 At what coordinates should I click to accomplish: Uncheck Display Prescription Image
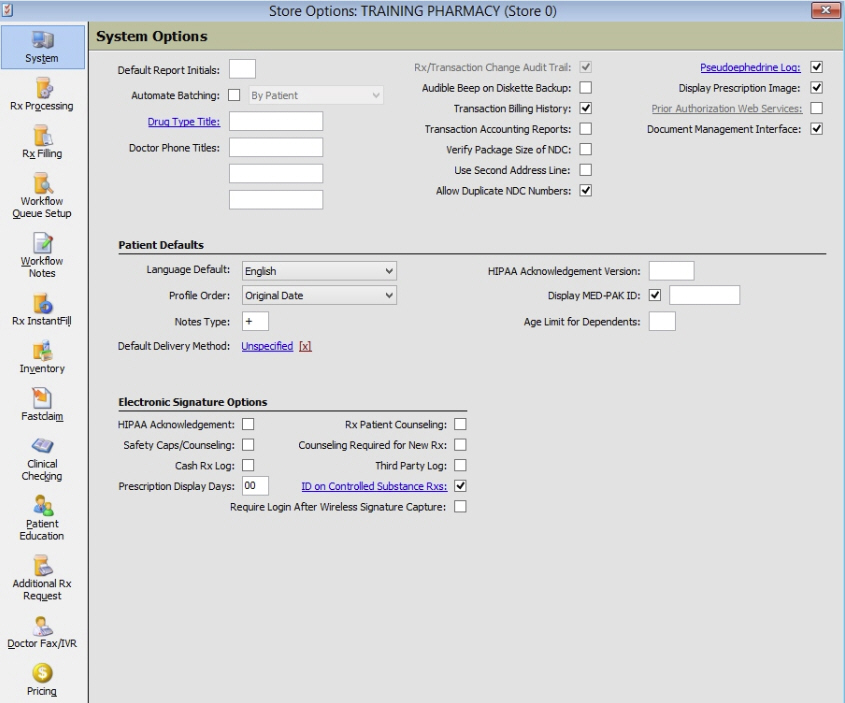(x=817, y=88)
